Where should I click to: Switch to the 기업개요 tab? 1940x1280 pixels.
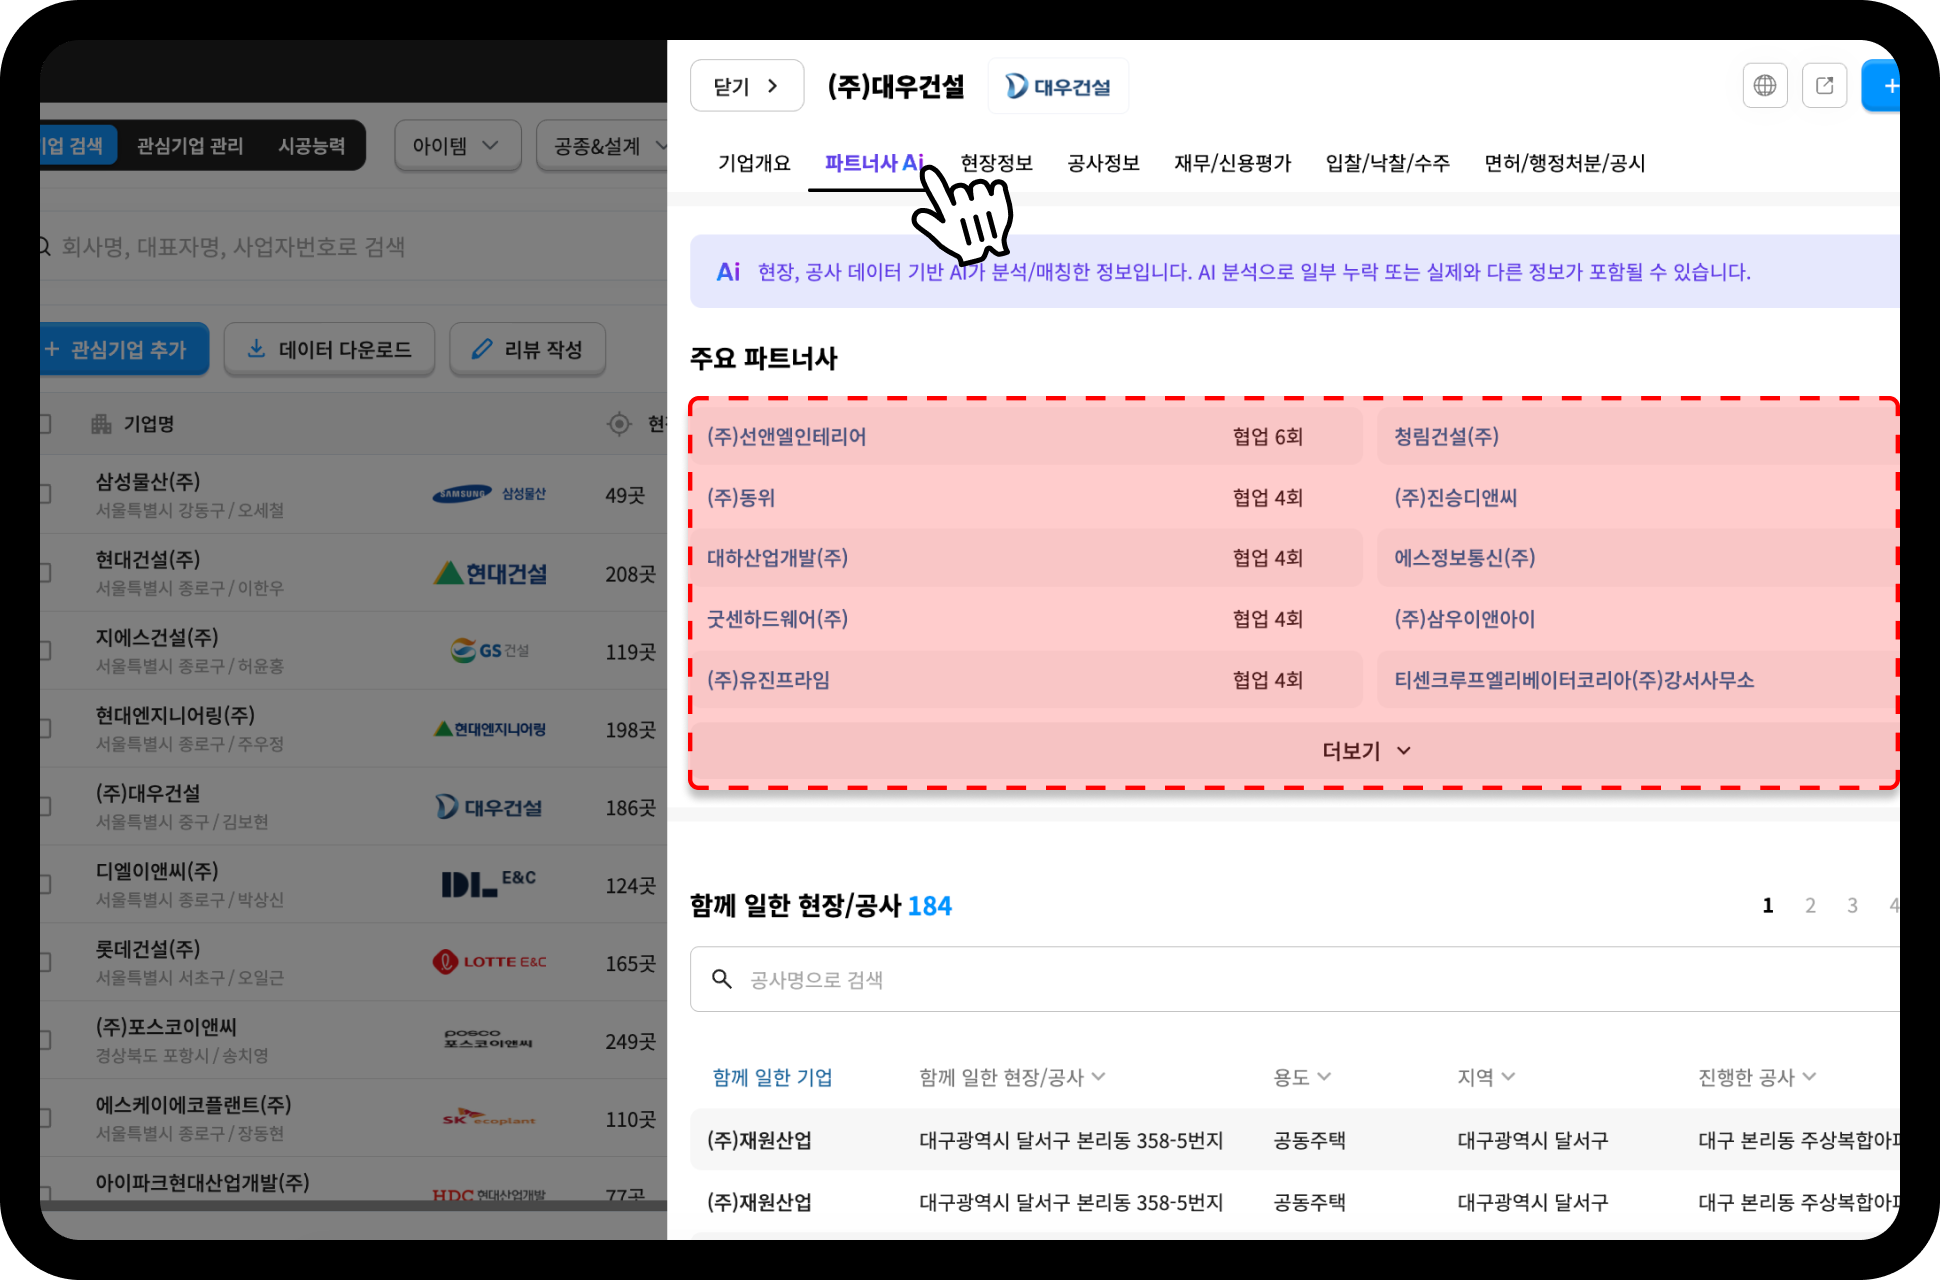pyautogui.click(x=754, y=163)
